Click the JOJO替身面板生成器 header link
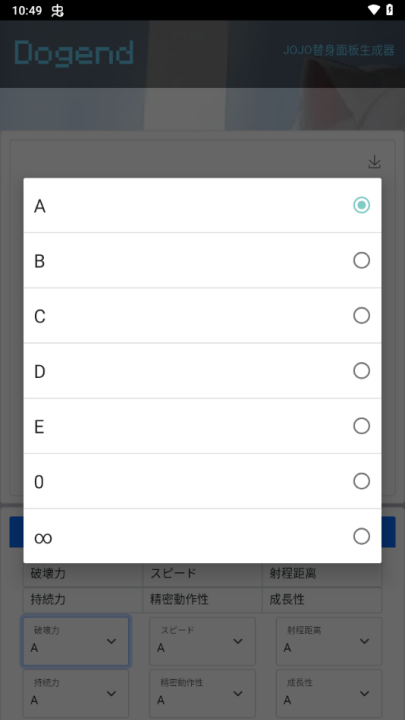This screenshot has height=720, width=405. [339, 50]
